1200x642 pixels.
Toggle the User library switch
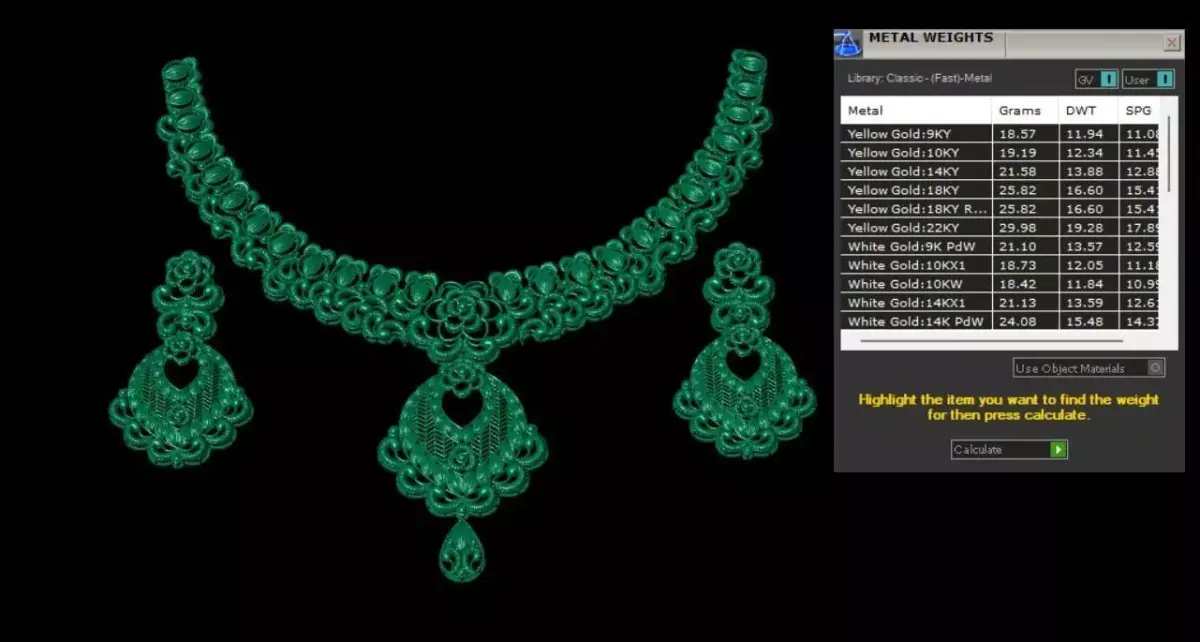click(1148, 79)
